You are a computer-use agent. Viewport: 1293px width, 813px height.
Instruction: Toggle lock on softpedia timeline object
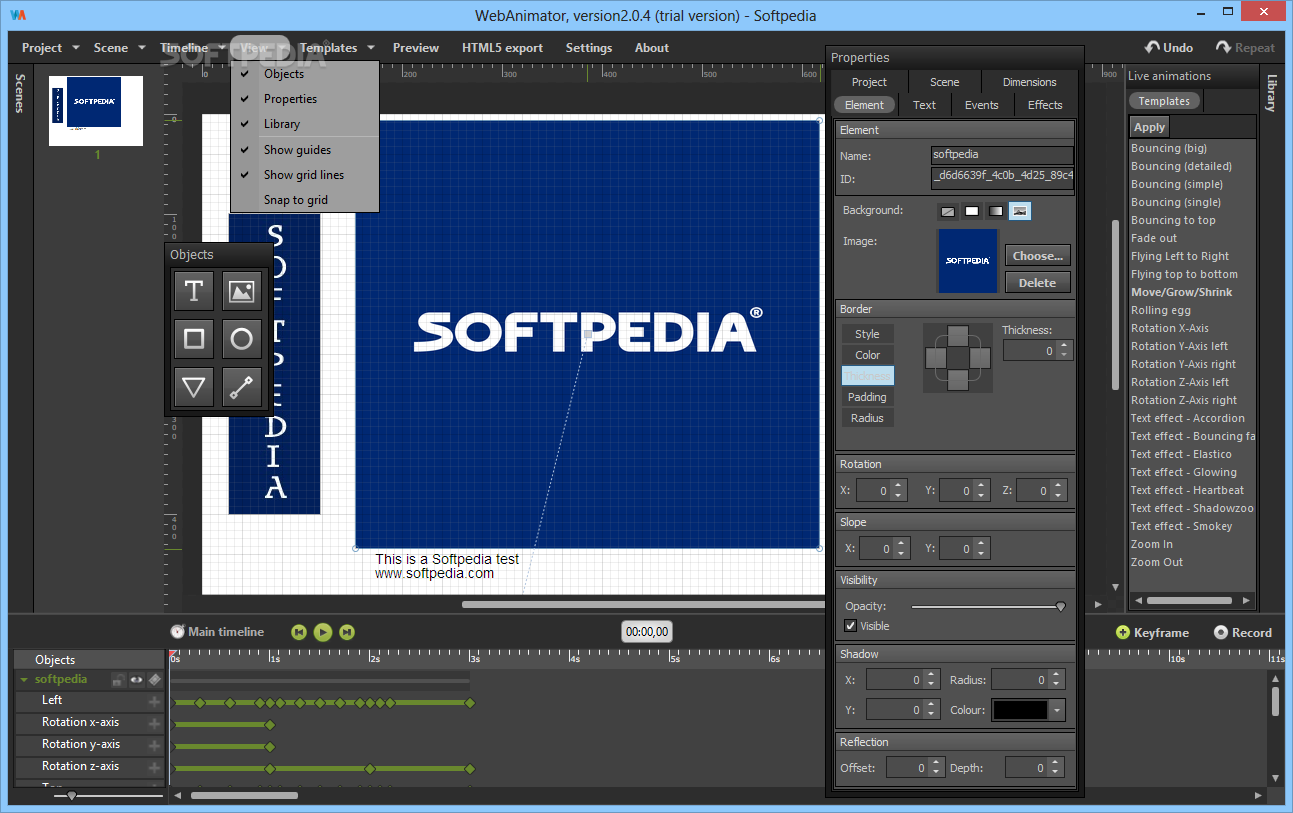[118, 680]
